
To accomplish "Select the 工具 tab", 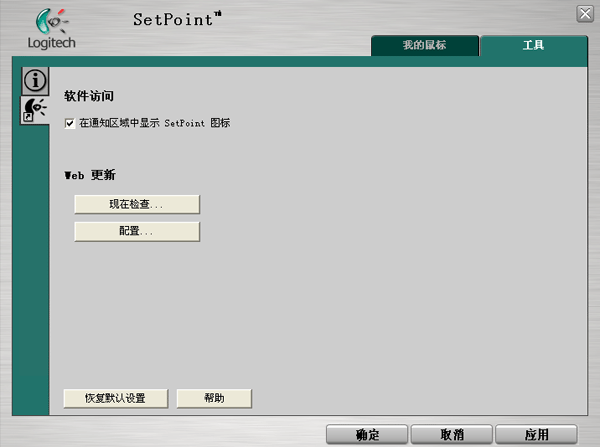I will click(x=534, y=46).
